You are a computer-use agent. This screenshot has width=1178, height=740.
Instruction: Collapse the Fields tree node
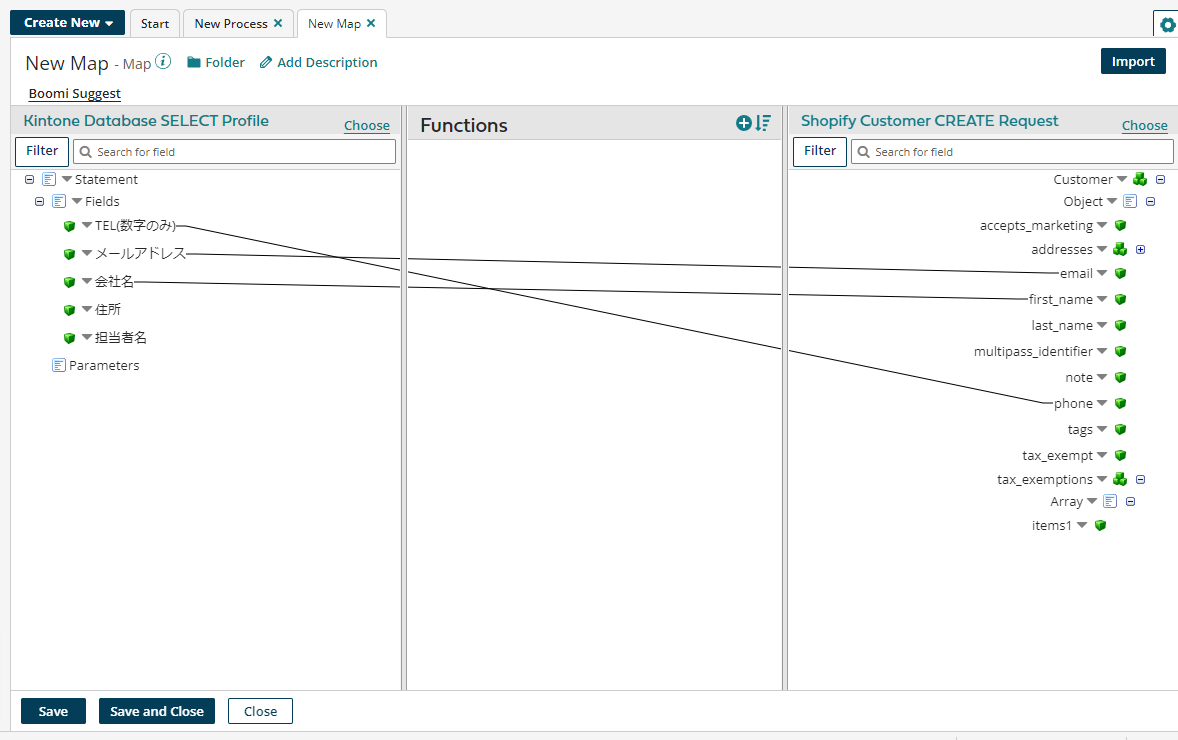tap(40, 201)
